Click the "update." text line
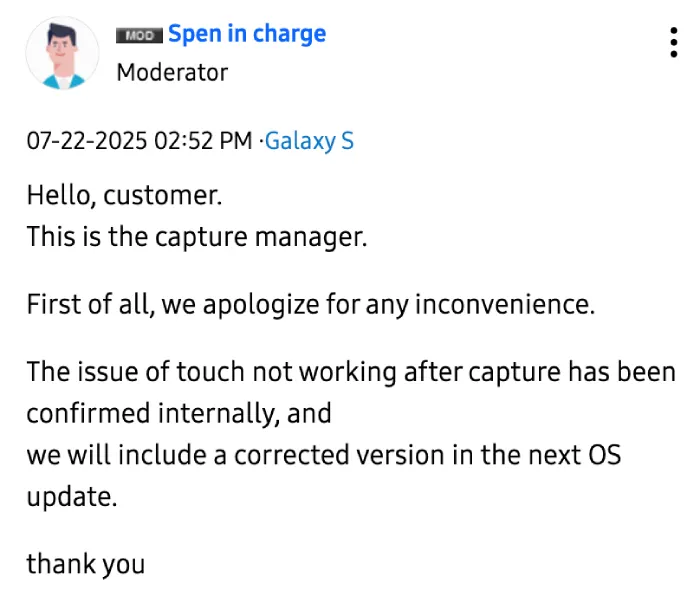Screen dimensions: 700x596 (x=72, y=497)
